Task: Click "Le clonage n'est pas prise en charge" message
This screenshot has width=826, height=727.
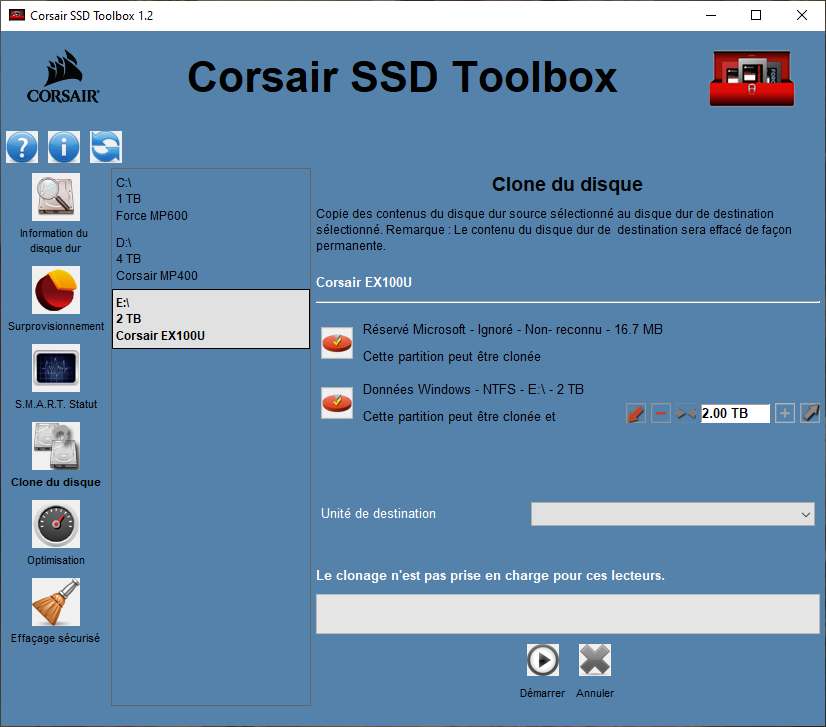Action: click(x=490, y=575)
